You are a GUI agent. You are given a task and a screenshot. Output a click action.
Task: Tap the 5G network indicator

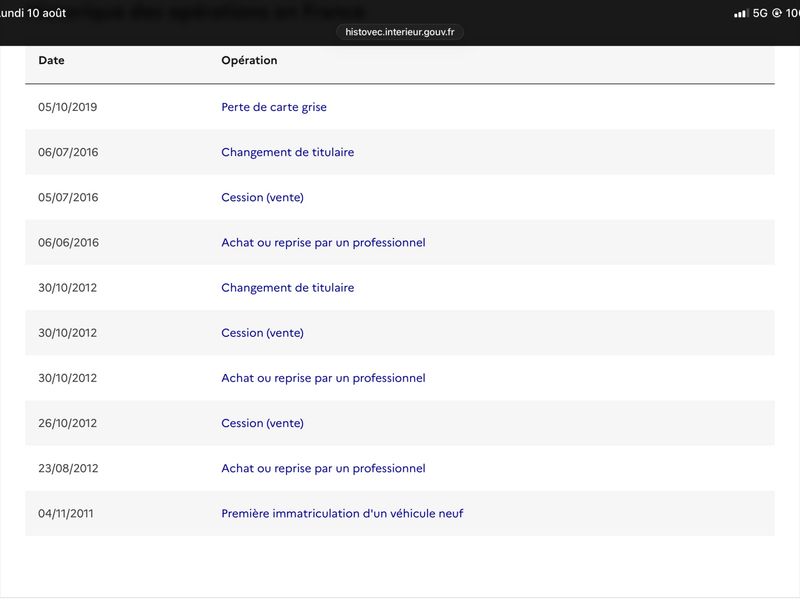click(x=760, y=13)
